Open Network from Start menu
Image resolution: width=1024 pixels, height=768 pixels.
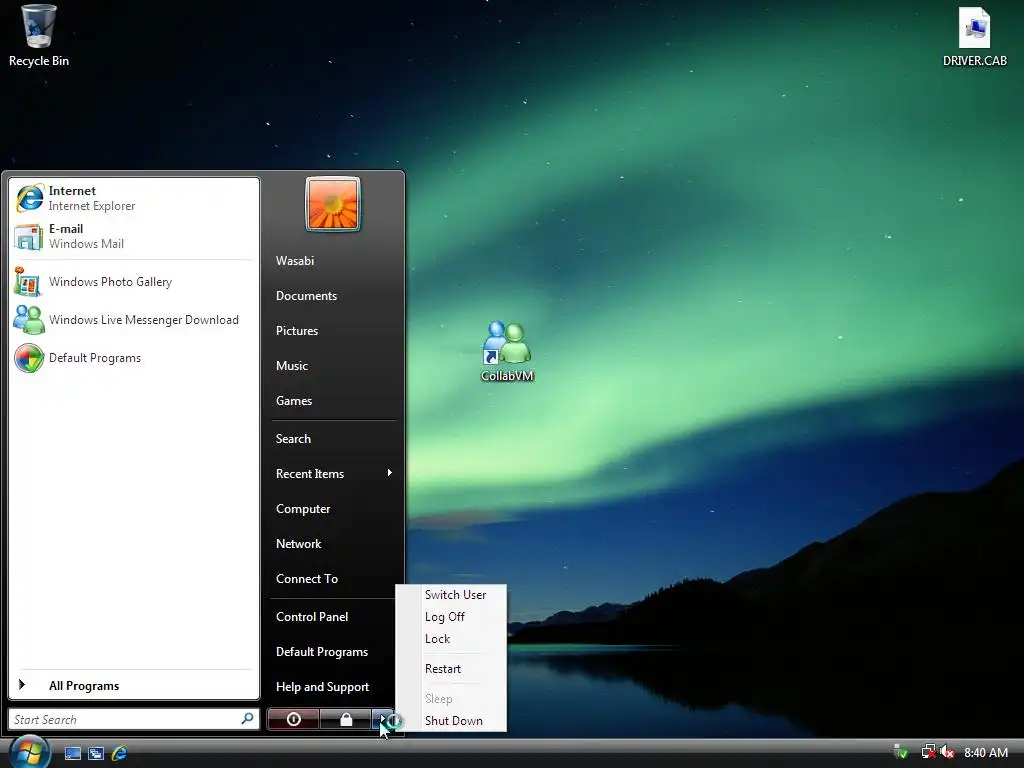click(298, 544)
